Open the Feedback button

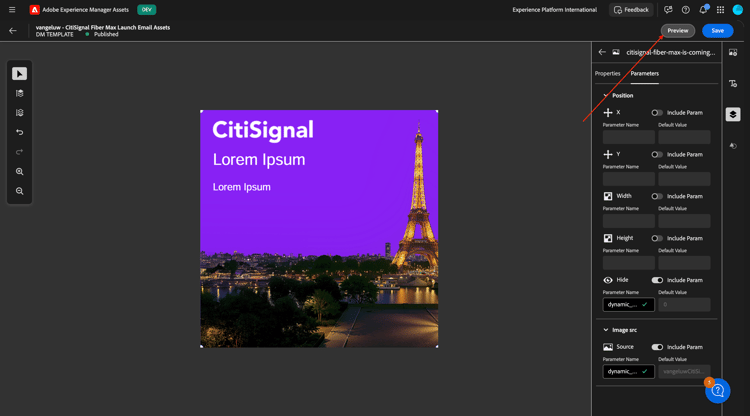(631, 10)
